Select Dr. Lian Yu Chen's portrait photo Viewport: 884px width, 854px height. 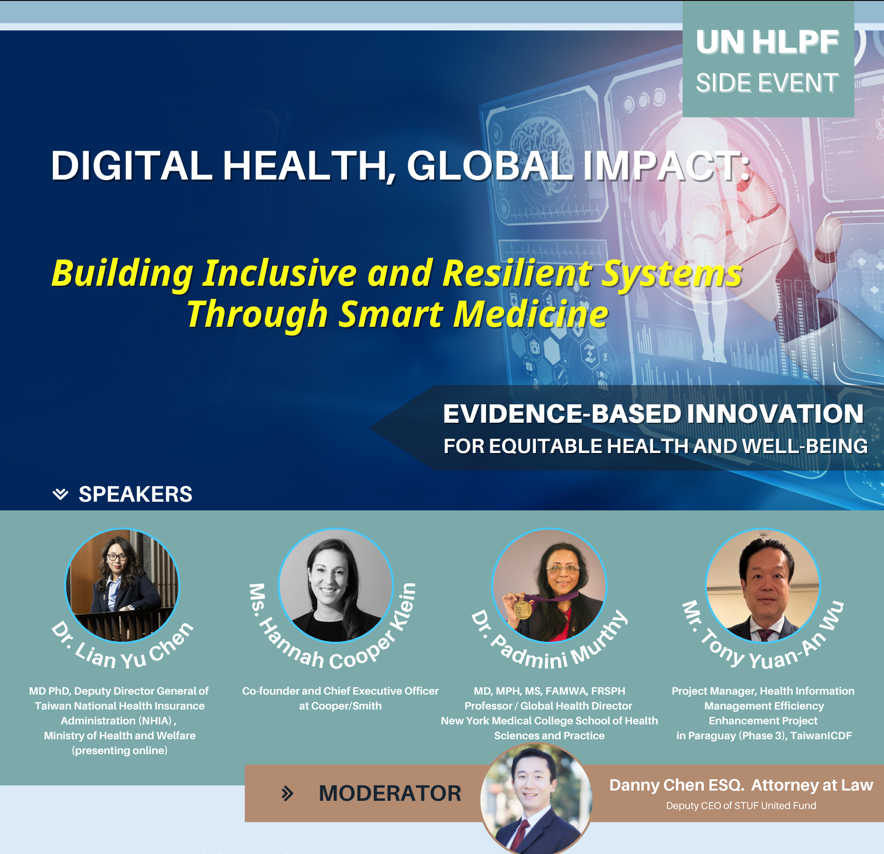[x=122, y=585]
